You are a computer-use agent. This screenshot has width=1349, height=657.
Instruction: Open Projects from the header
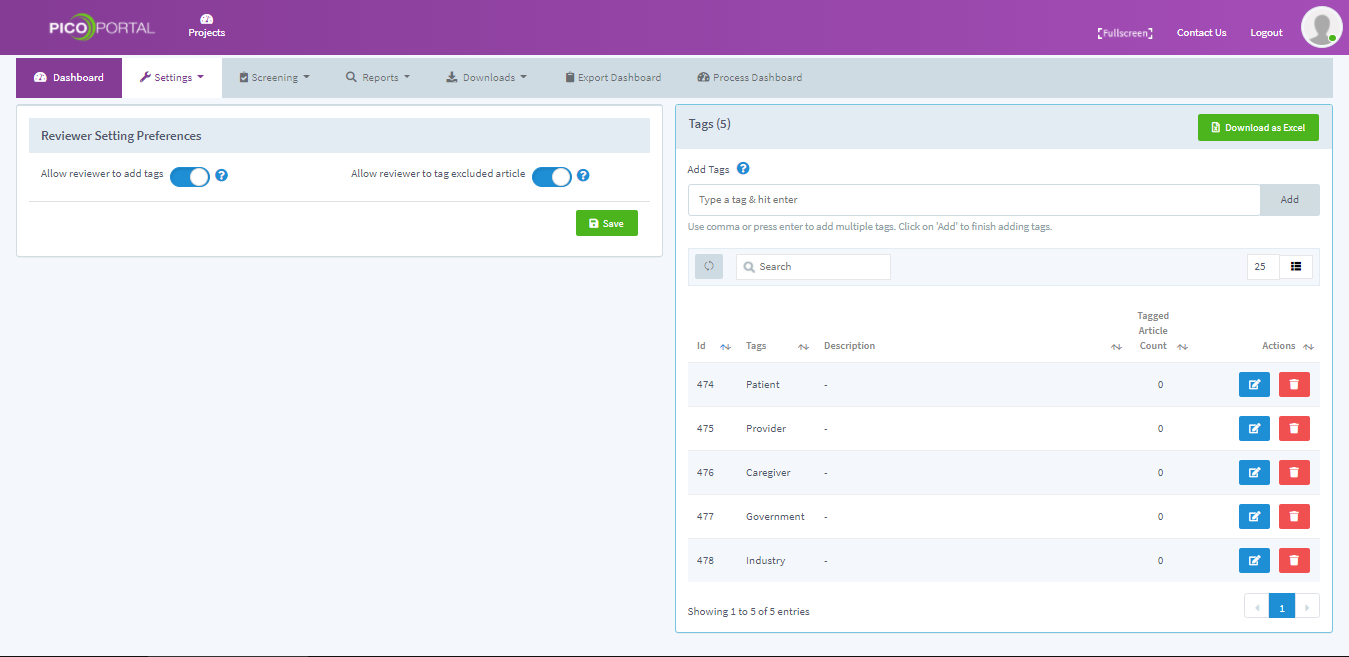(207, 26)
